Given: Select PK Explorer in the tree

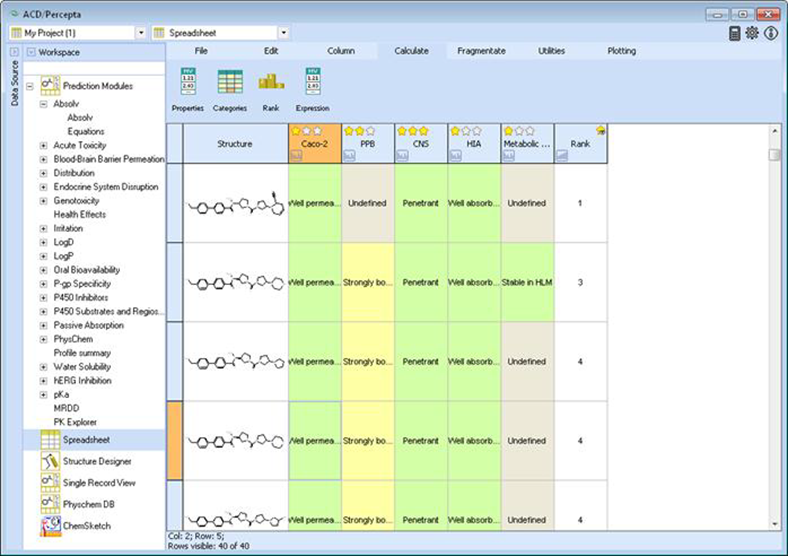Looking at the screenshot, I should (75, 422).
